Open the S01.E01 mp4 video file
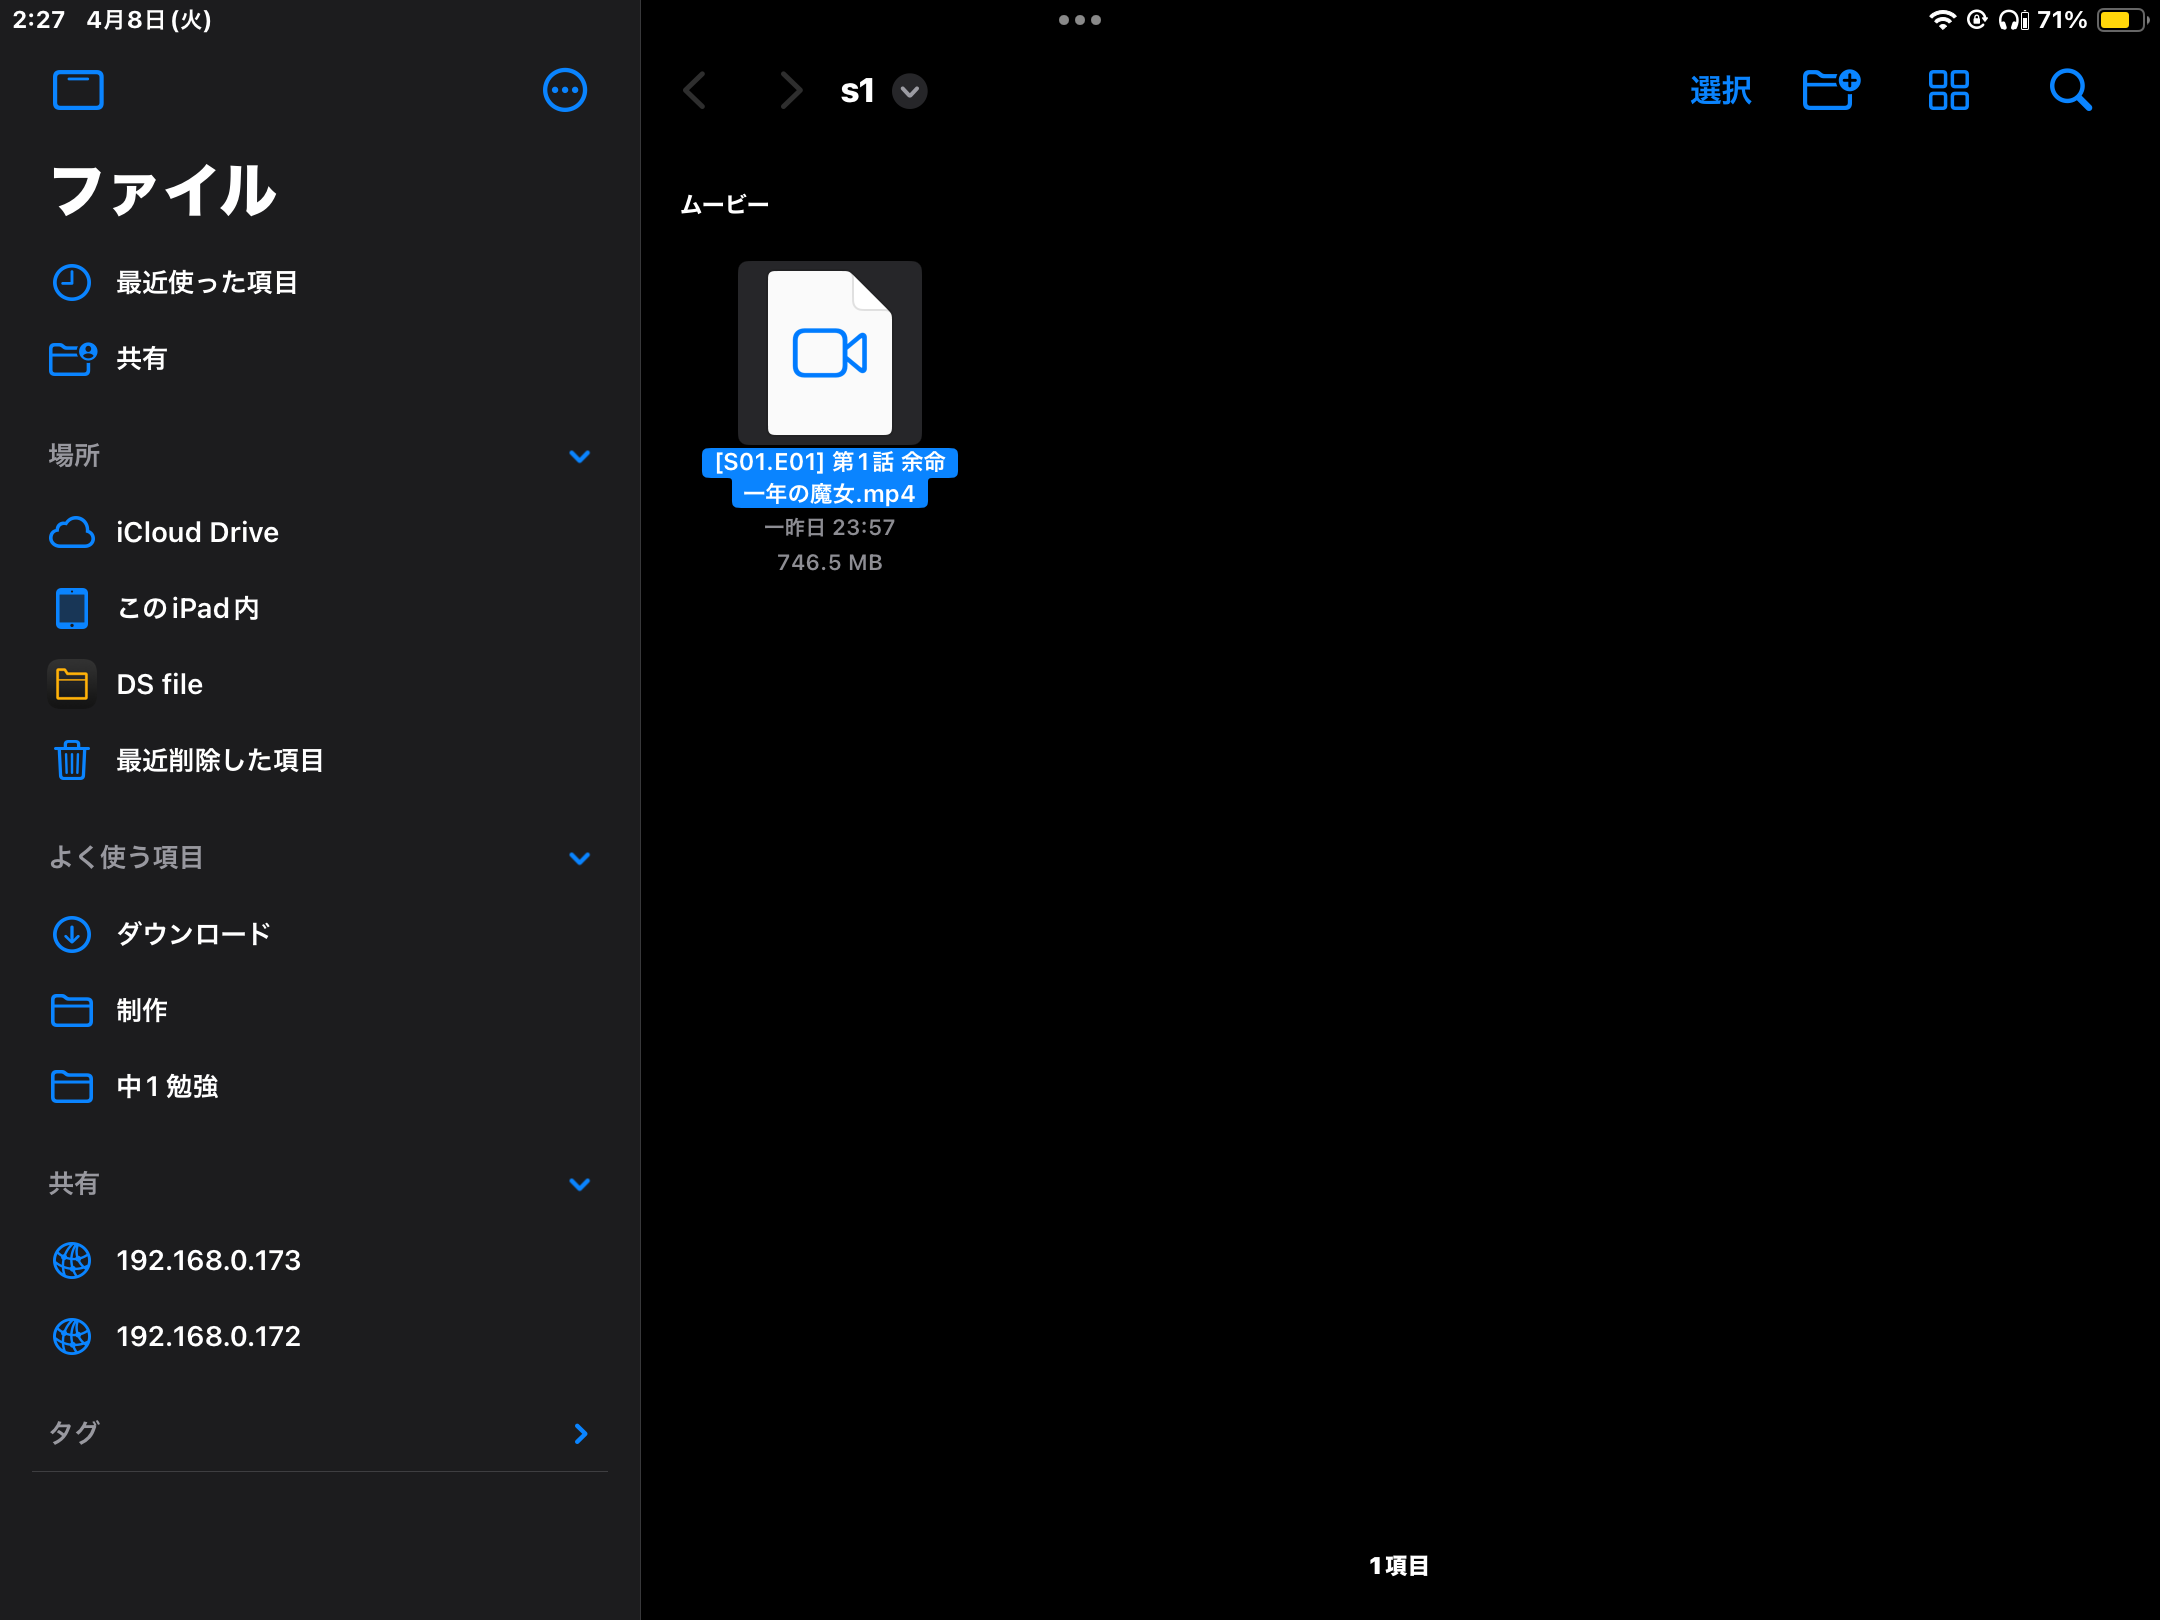This screenshot has height=1620, width=2160. pyautogui.click(x=829, y=353)
